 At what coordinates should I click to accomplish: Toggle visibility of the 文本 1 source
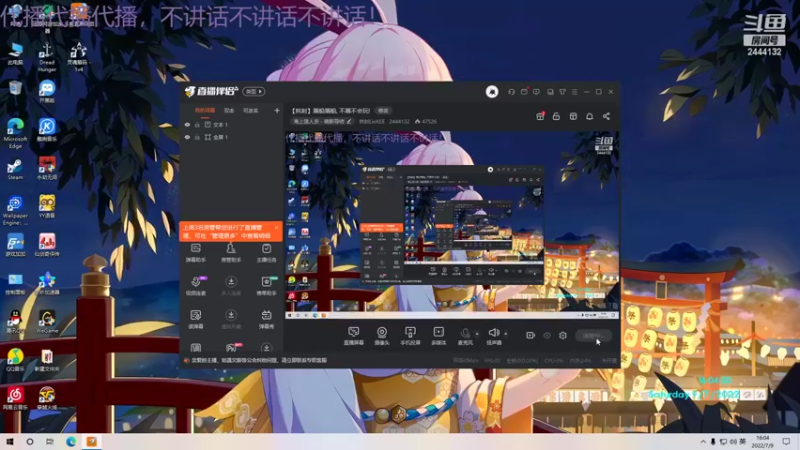[187, 125]
